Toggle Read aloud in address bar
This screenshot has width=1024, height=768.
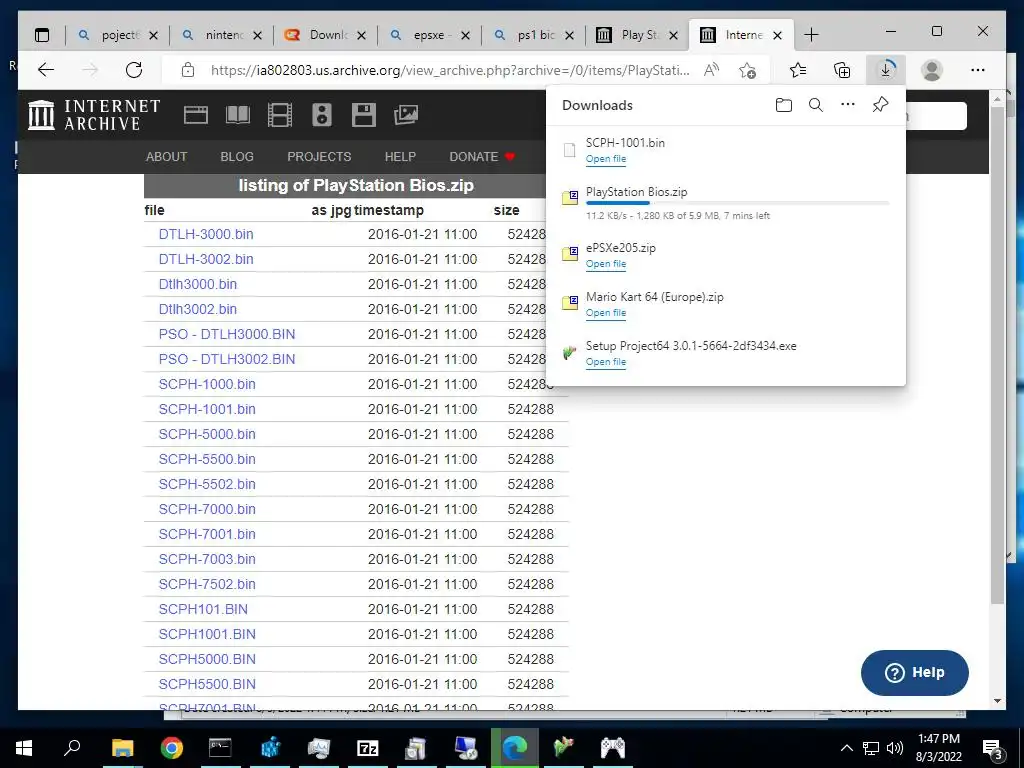[x=711, y=70]
